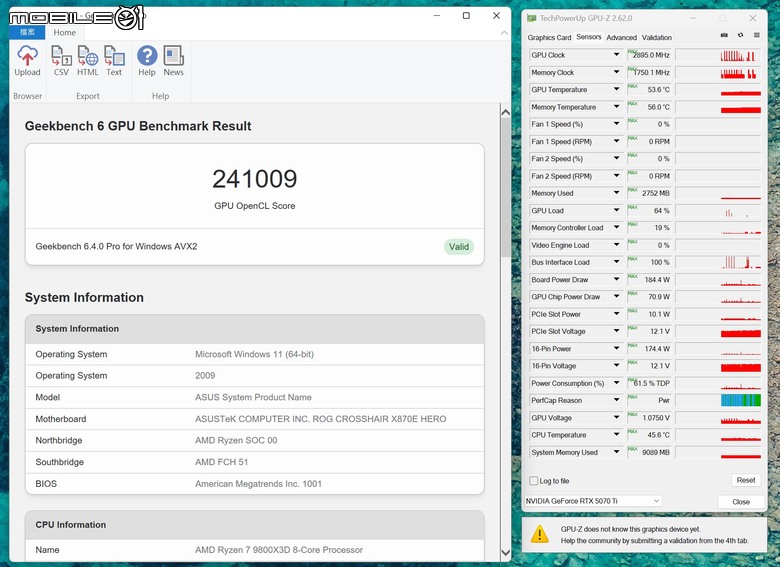Click the 9089 MB System Memory value

coord(656,452)
